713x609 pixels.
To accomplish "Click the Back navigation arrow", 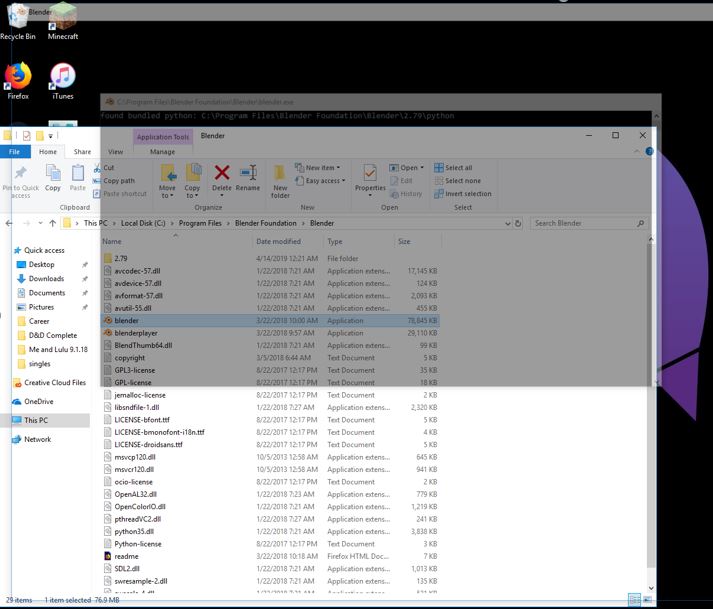I will click(x=9, y=223).
